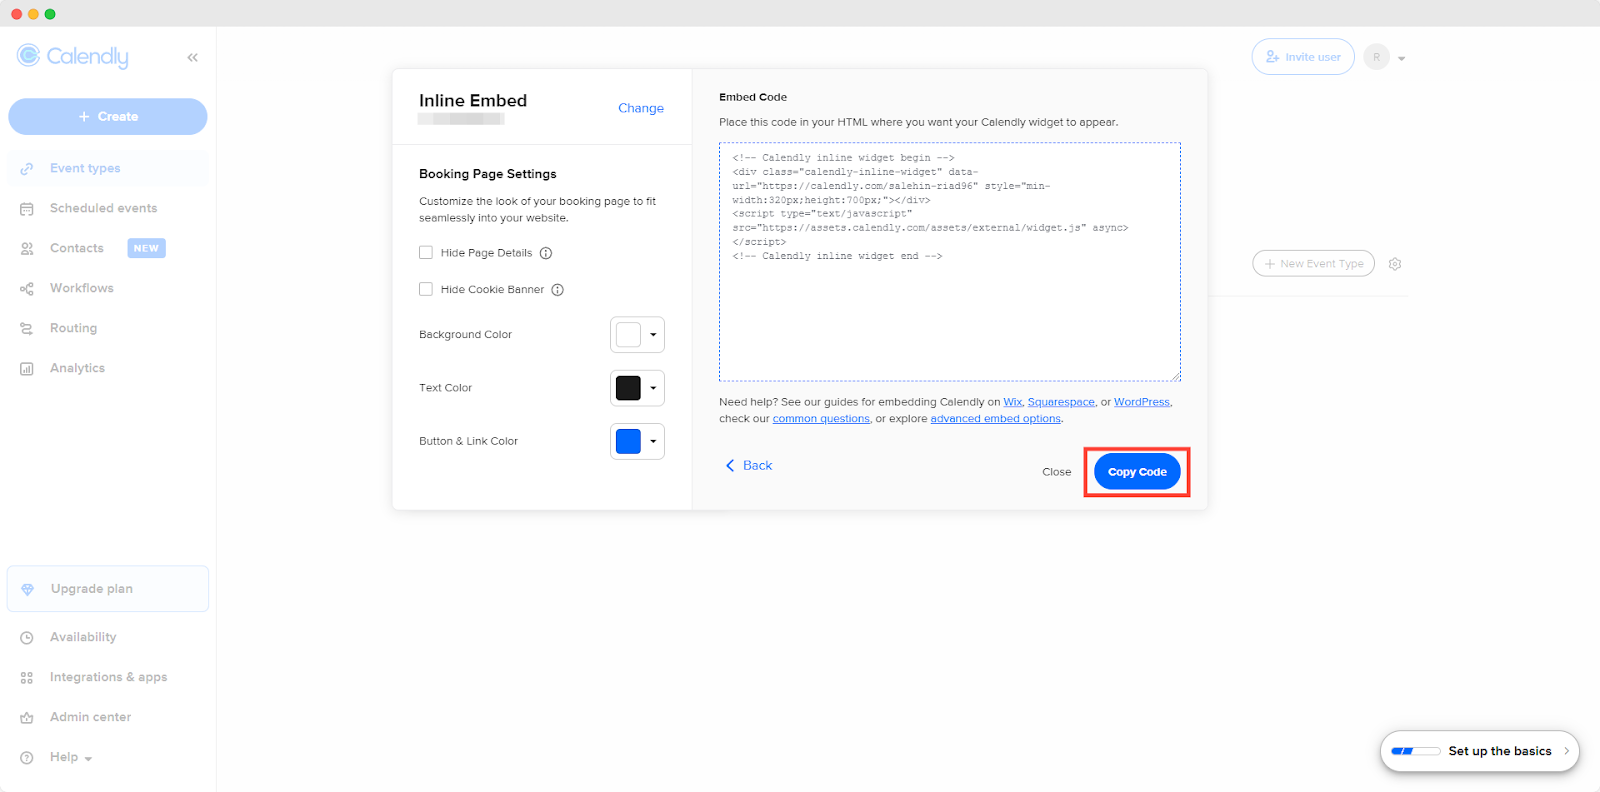Open Event types in sidebar

pos(108,168)
